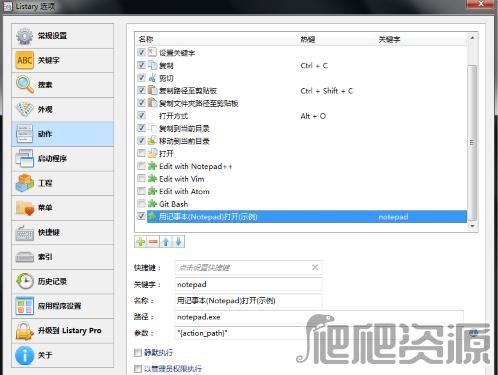Image resolution: width=498 pixels, height=375 pixels.
Task: Enable the Edit with Notepad++ checkbox
Action: pos(141,166)
